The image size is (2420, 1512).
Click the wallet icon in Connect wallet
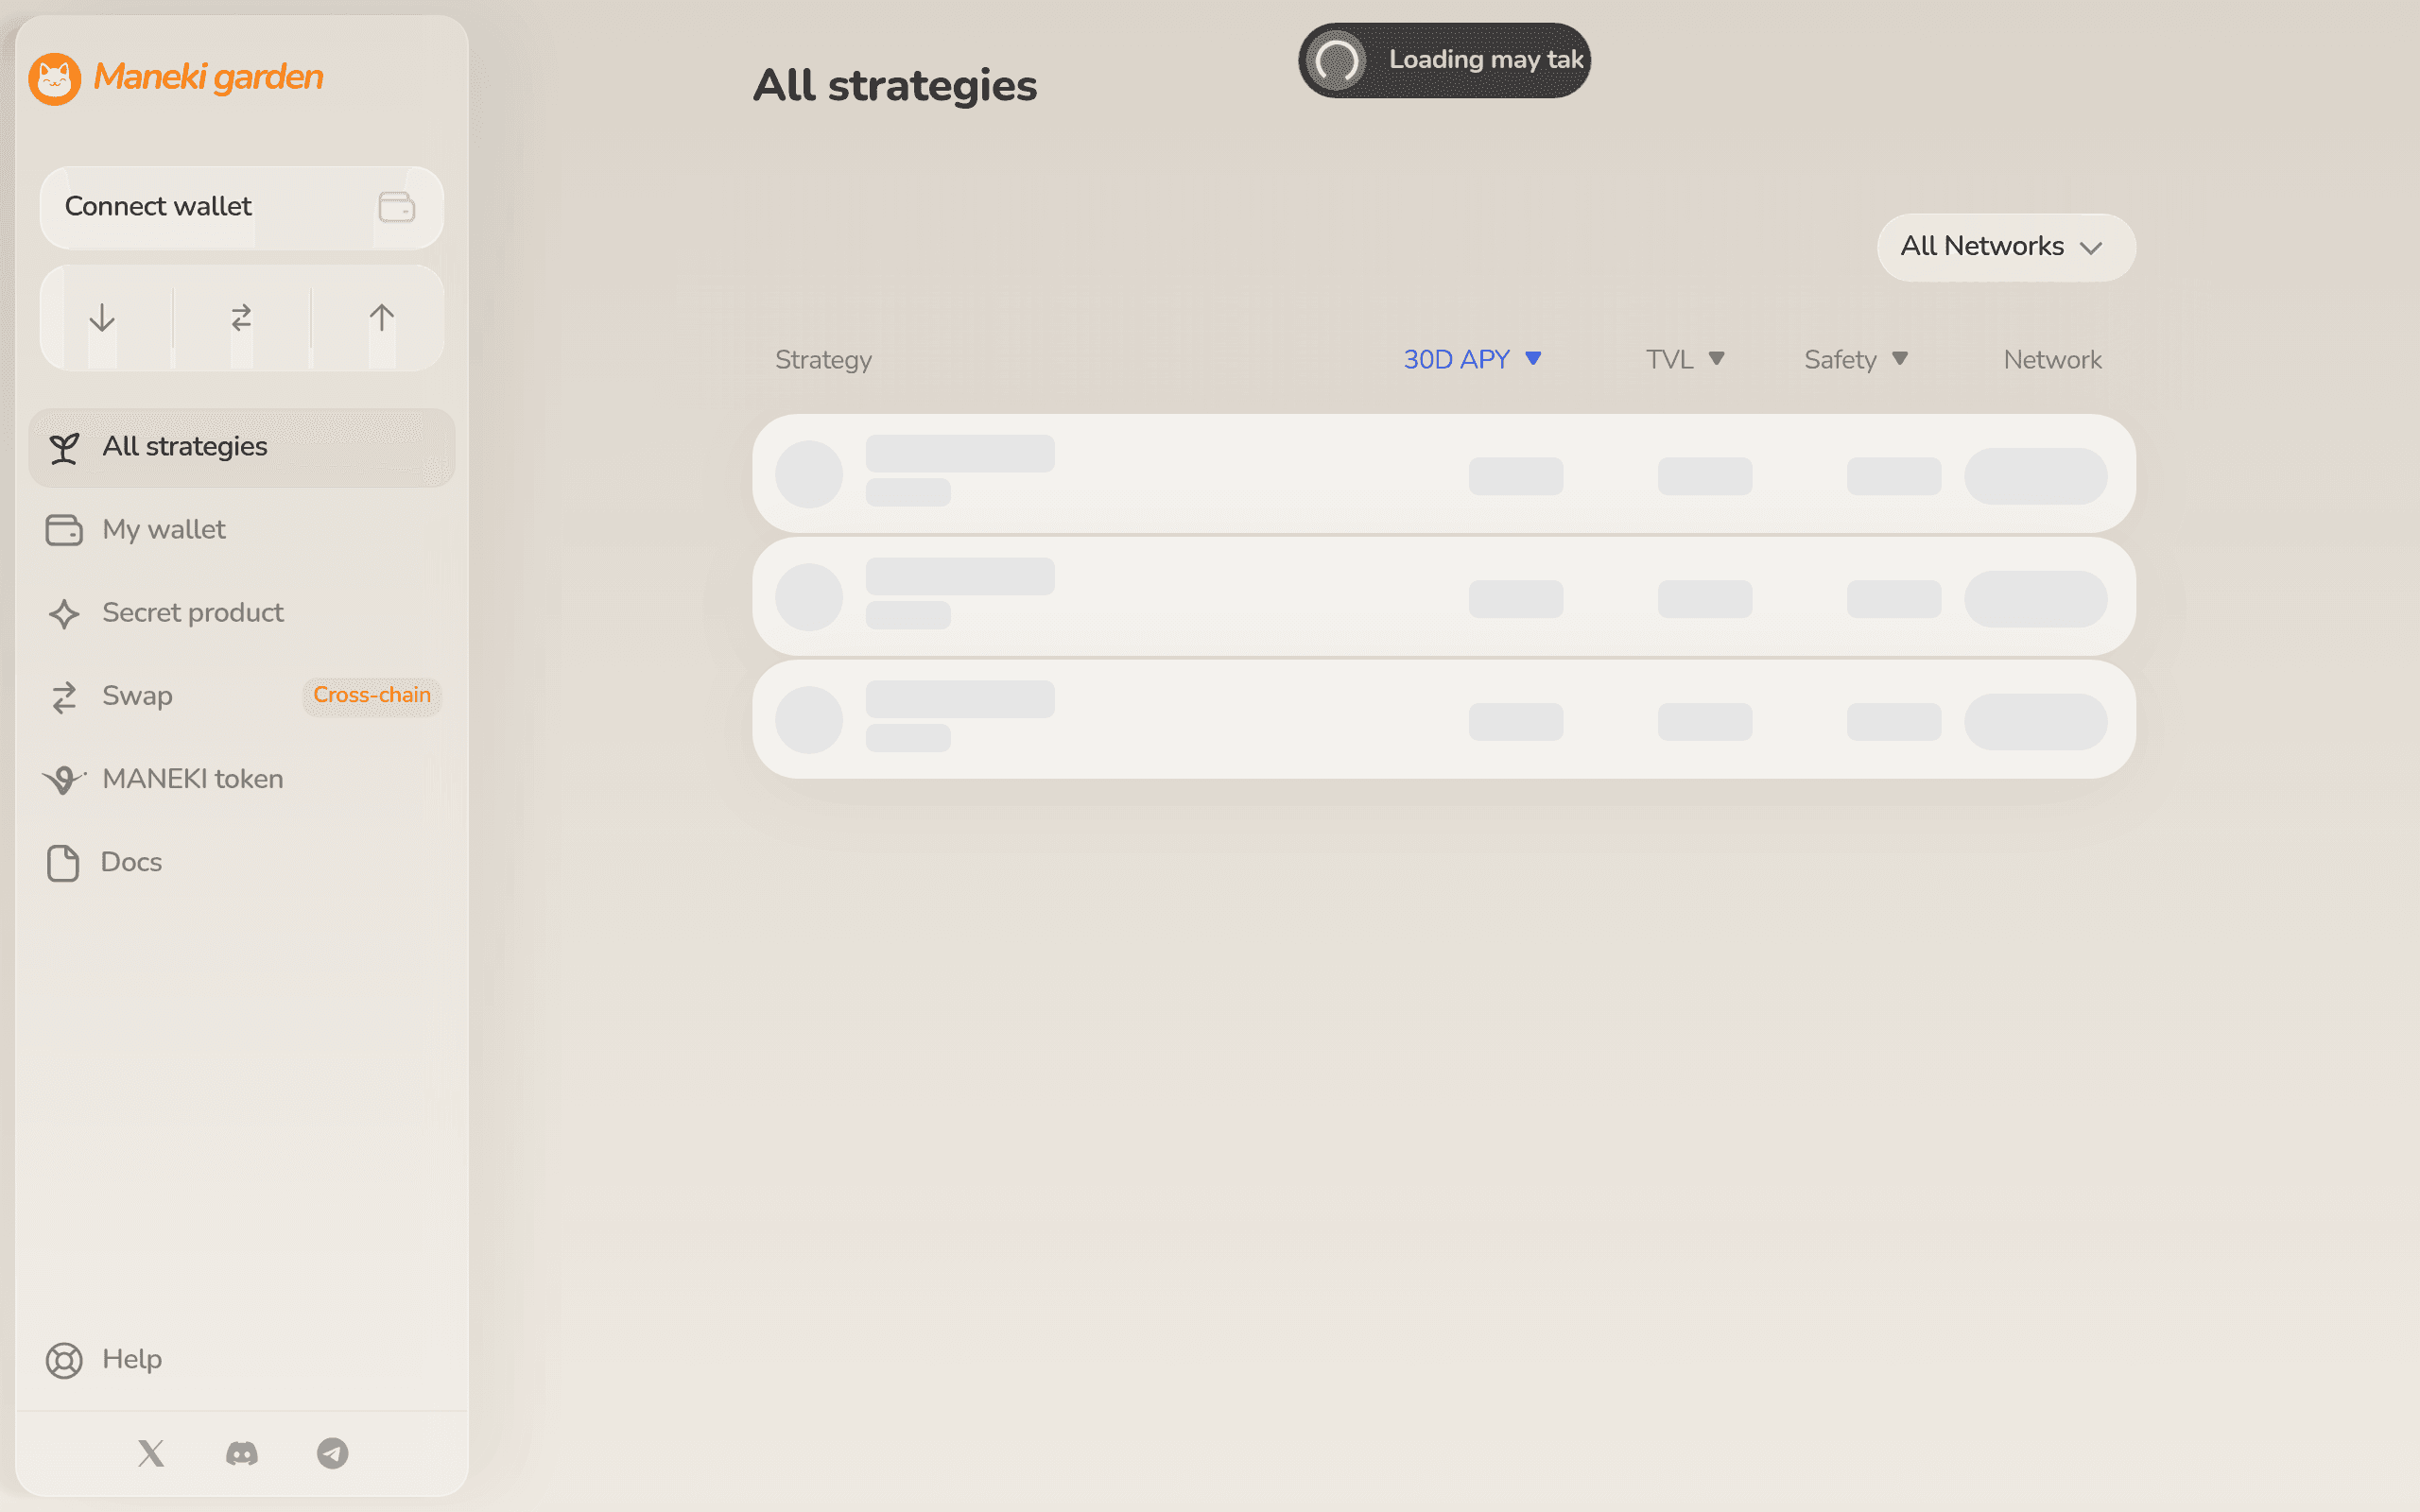point(396,207)
